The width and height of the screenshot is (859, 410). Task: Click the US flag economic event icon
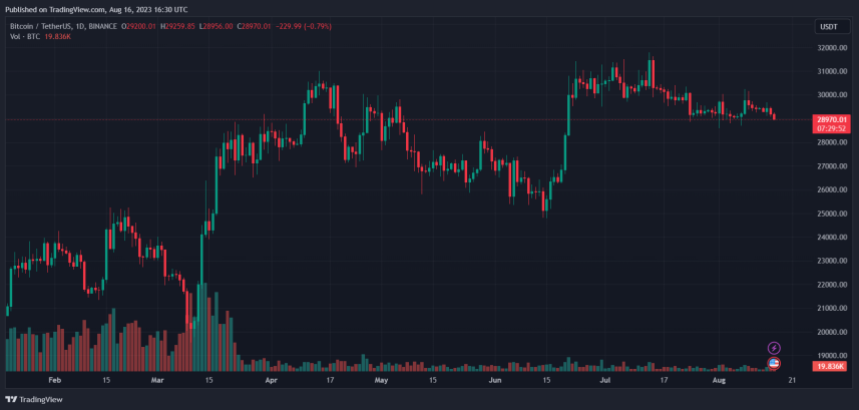(773, 362)
